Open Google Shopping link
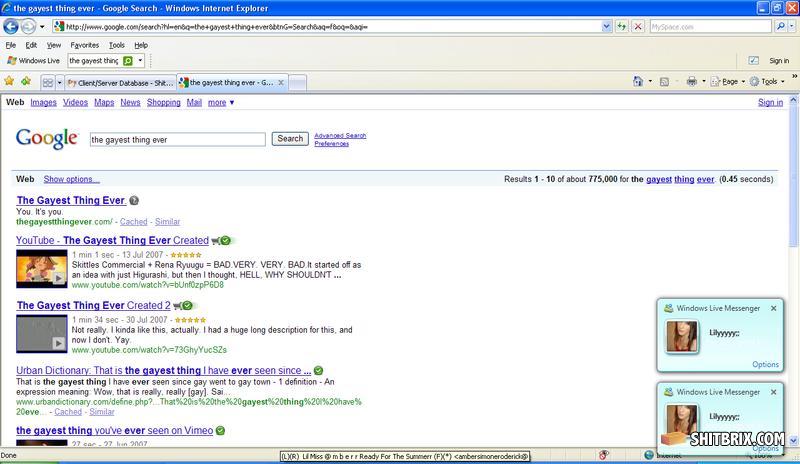This screenshot has width=800, height=464. coord(164,102)
